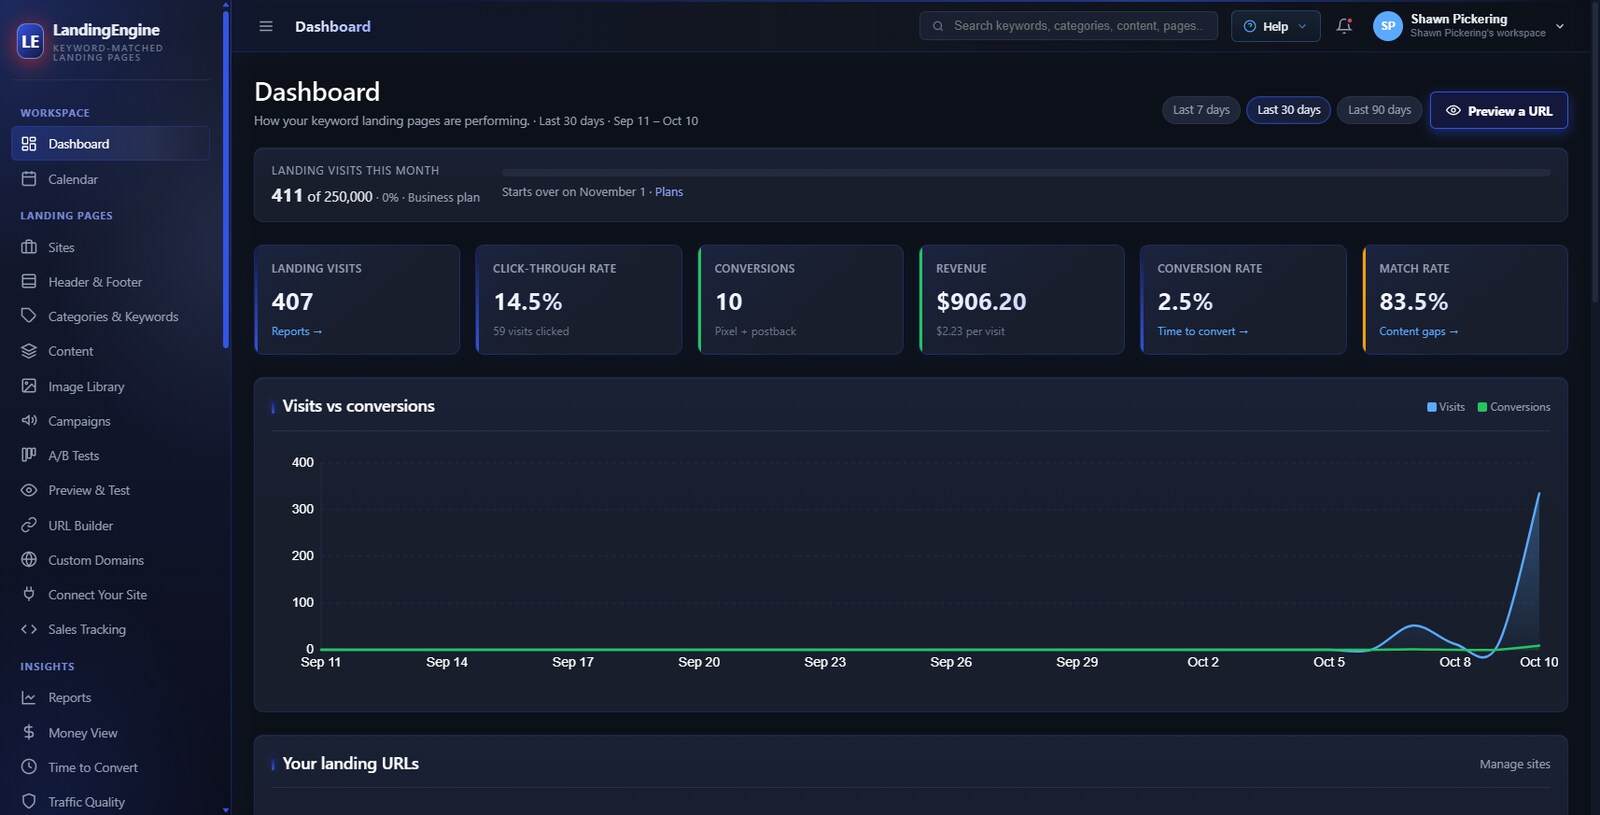This screenshot has width=1600, height=815.
Task: Click the Traffic Quality shield icon
Action: coord(29,802)
